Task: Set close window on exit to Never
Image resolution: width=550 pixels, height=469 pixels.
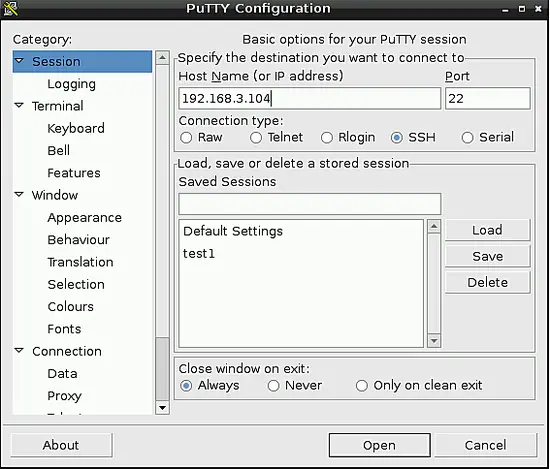Action: click(274, 386)
